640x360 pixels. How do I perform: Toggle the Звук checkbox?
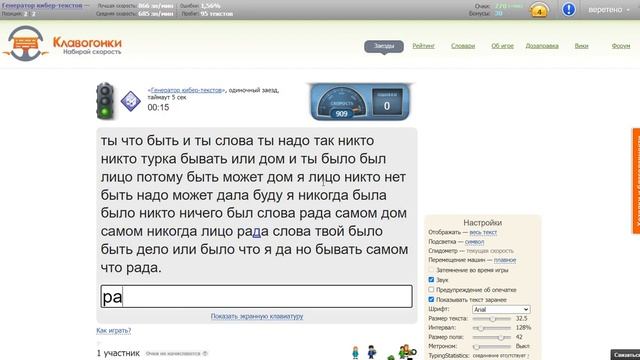(431, 280)
